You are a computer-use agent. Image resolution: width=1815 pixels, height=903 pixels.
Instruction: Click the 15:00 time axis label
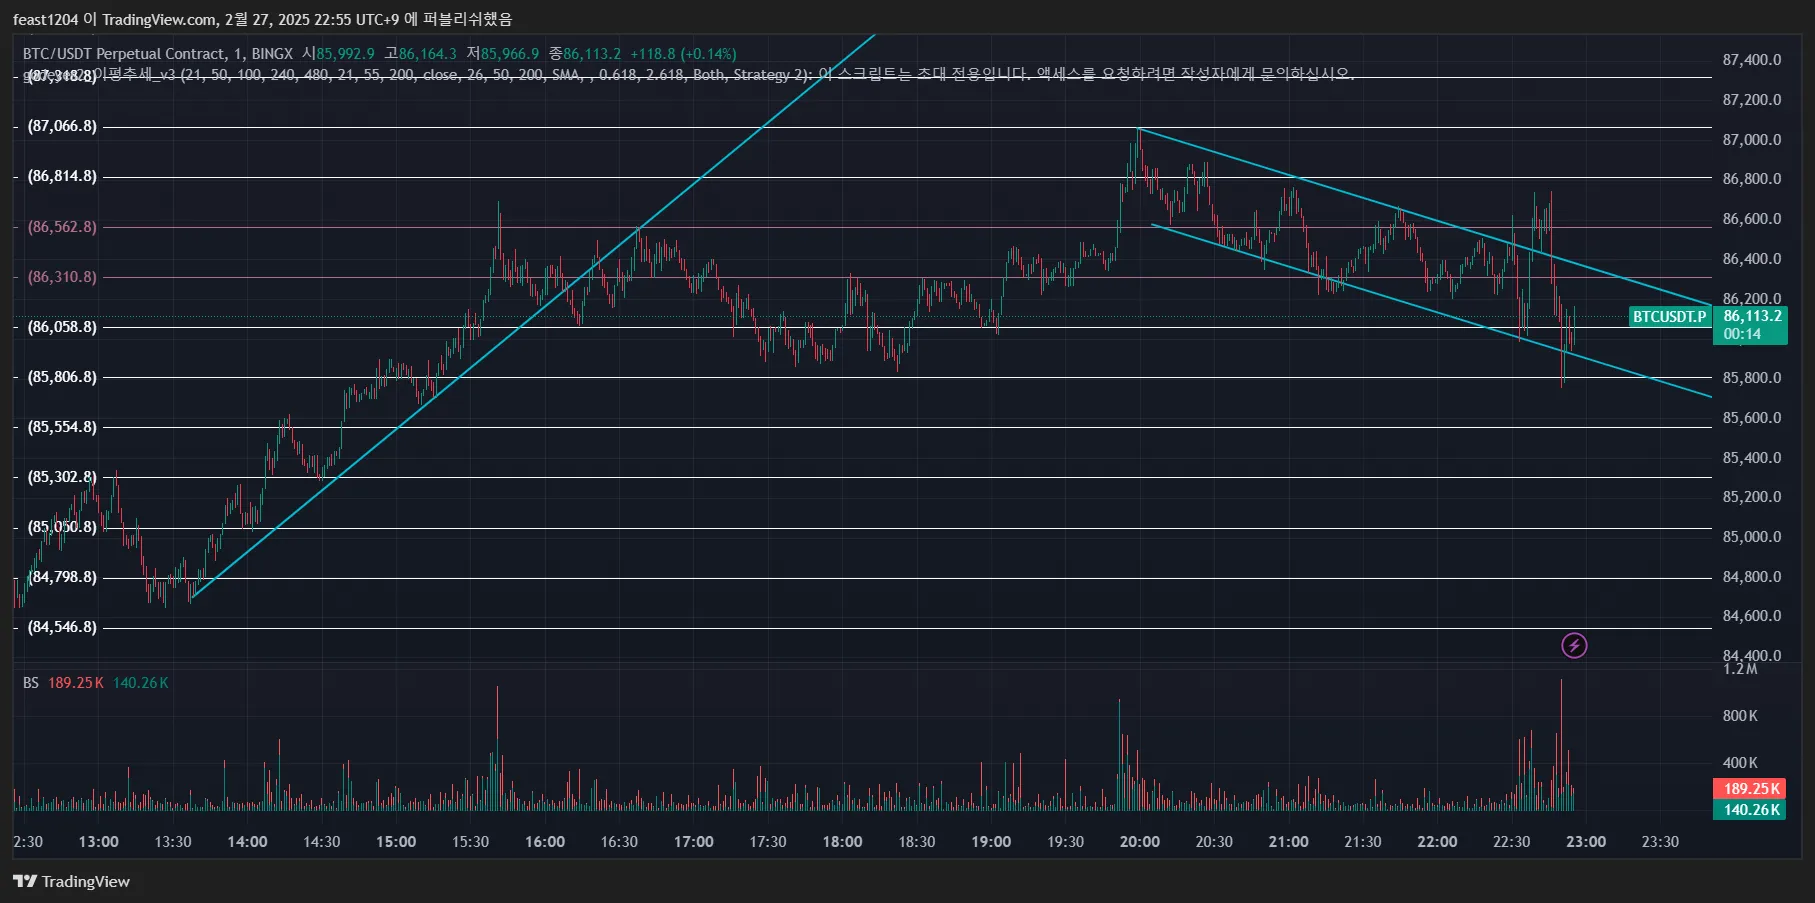tap(396, 842)
